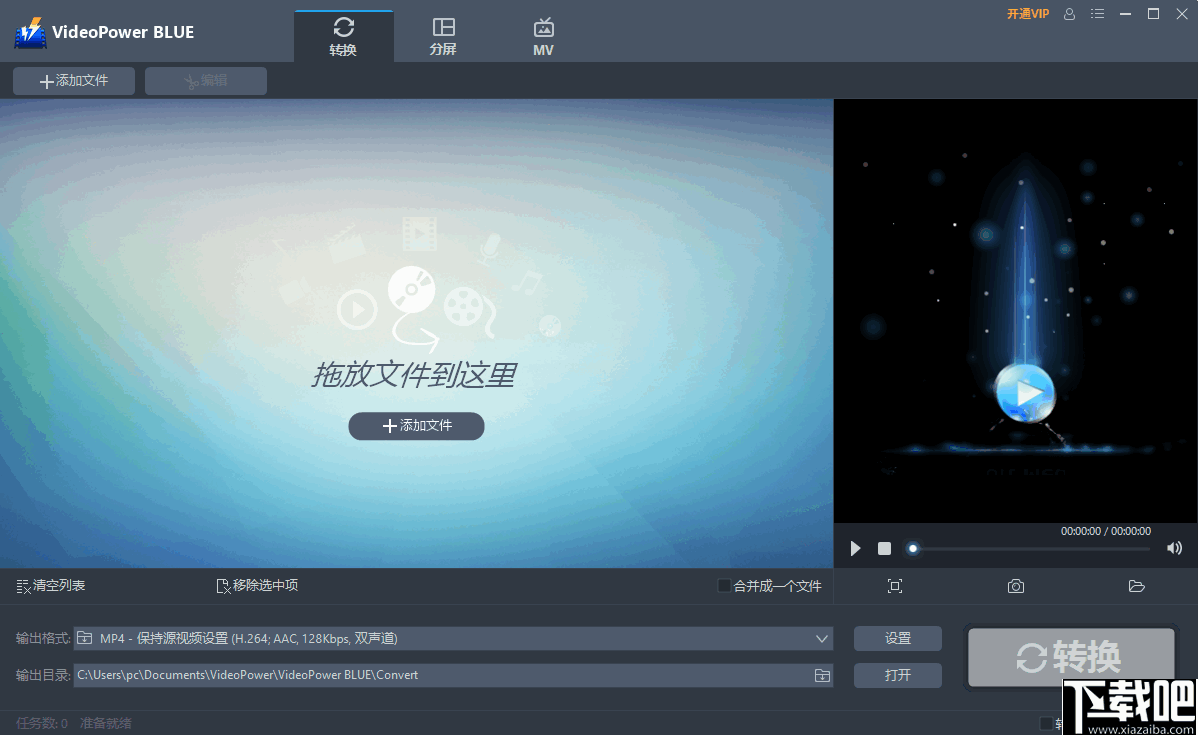
Task: Open the menu list icon in title bar
Action: 1097,13
